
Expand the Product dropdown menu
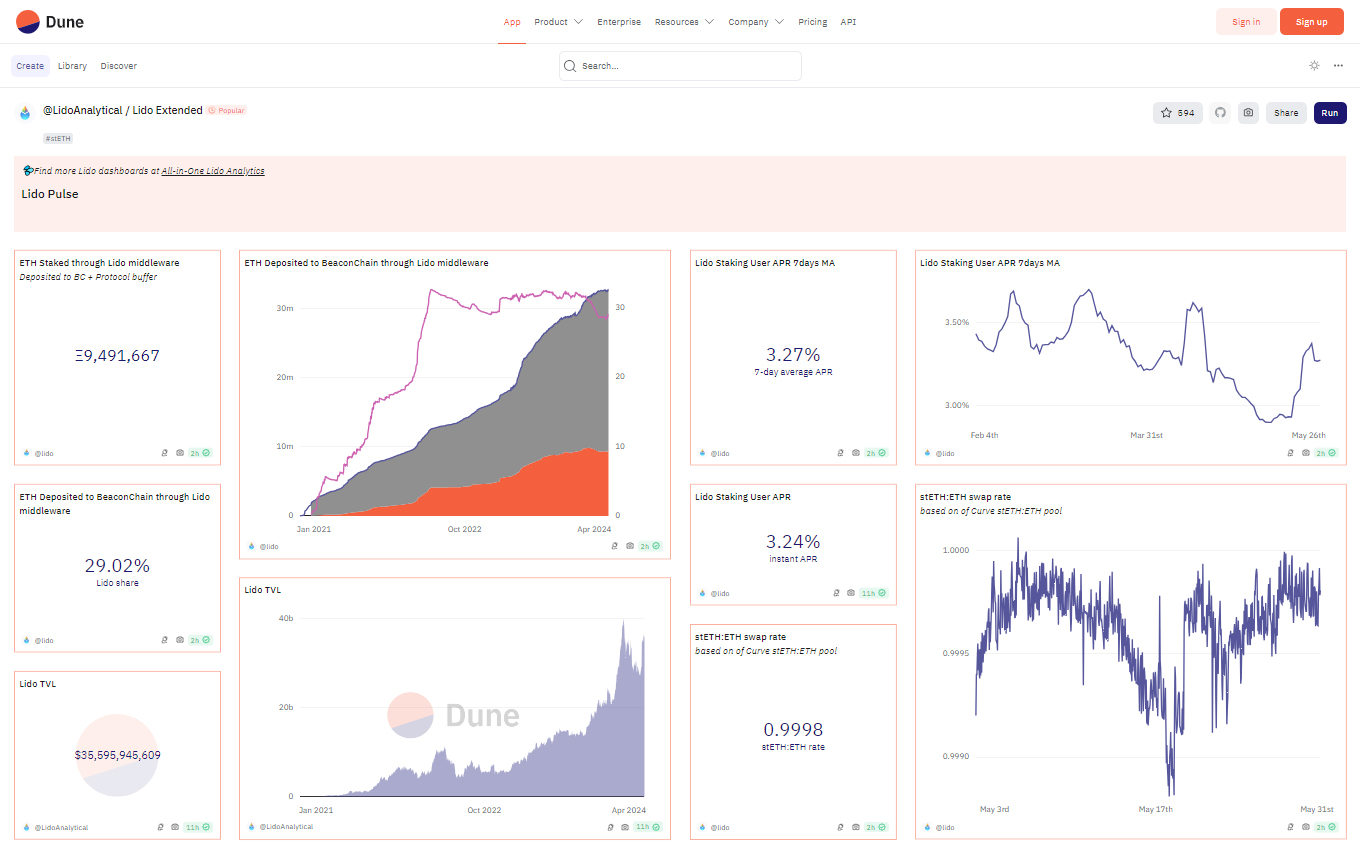pos(558,22)
